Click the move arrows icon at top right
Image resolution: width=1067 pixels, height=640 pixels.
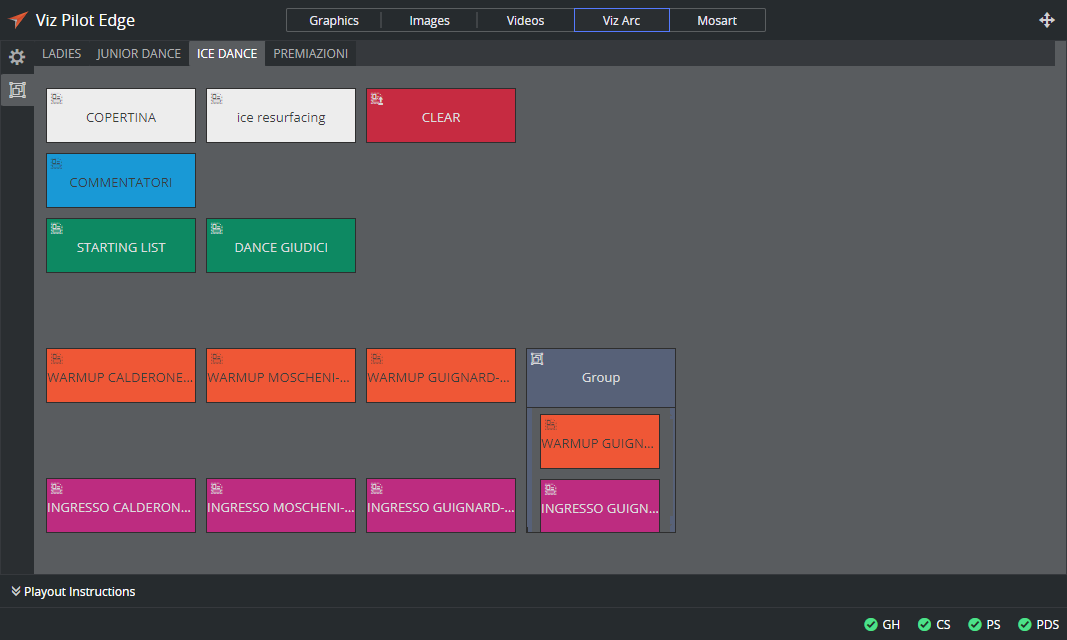1047,20
